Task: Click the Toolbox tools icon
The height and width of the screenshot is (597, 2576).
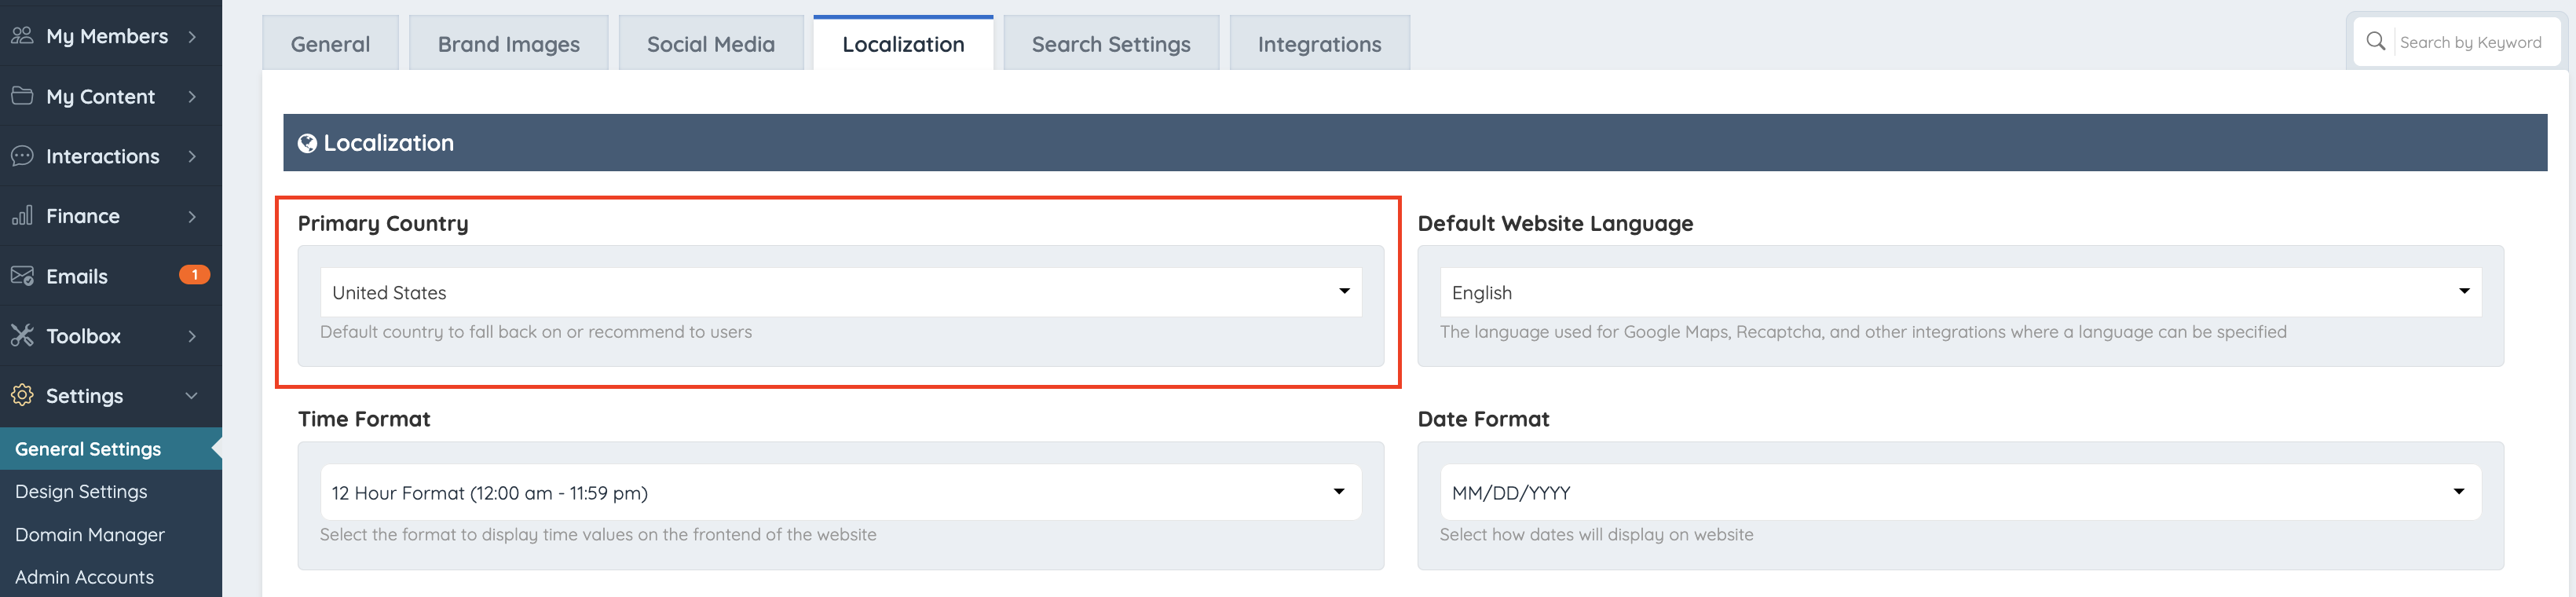Action: pos(22,336)
